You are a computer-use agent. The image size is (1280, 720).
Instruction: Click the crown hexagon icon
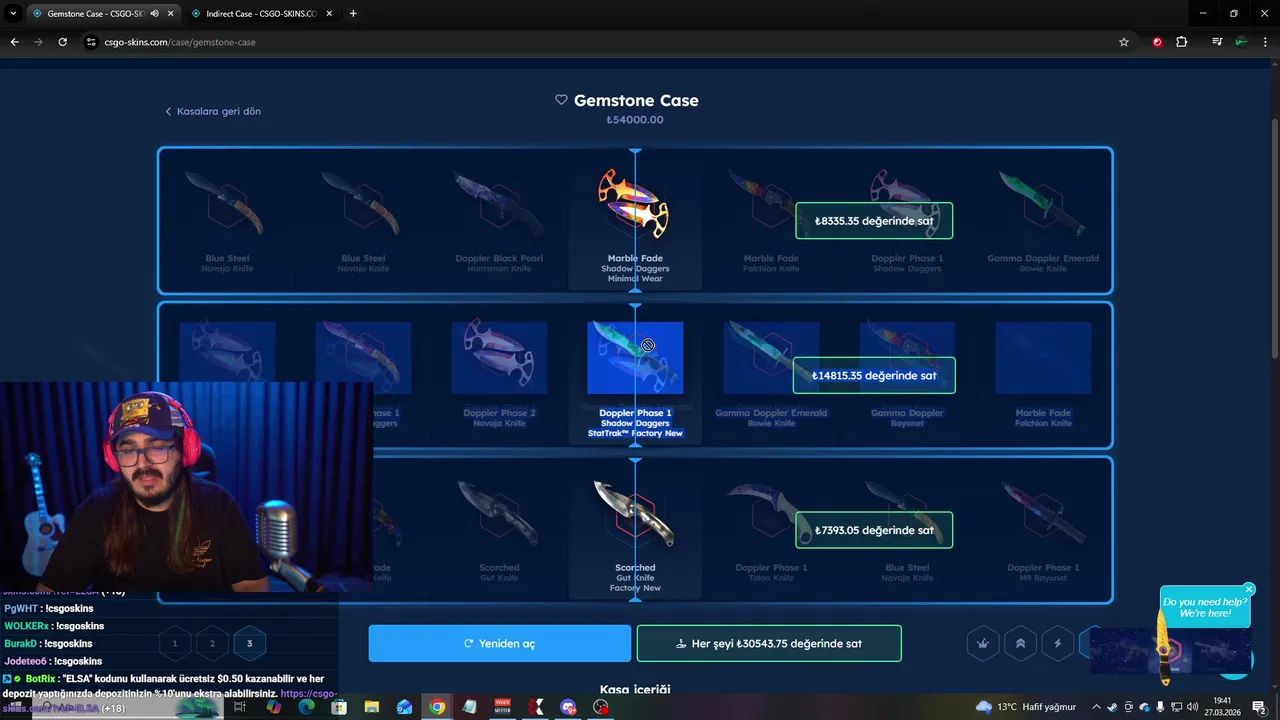point(983,644)
